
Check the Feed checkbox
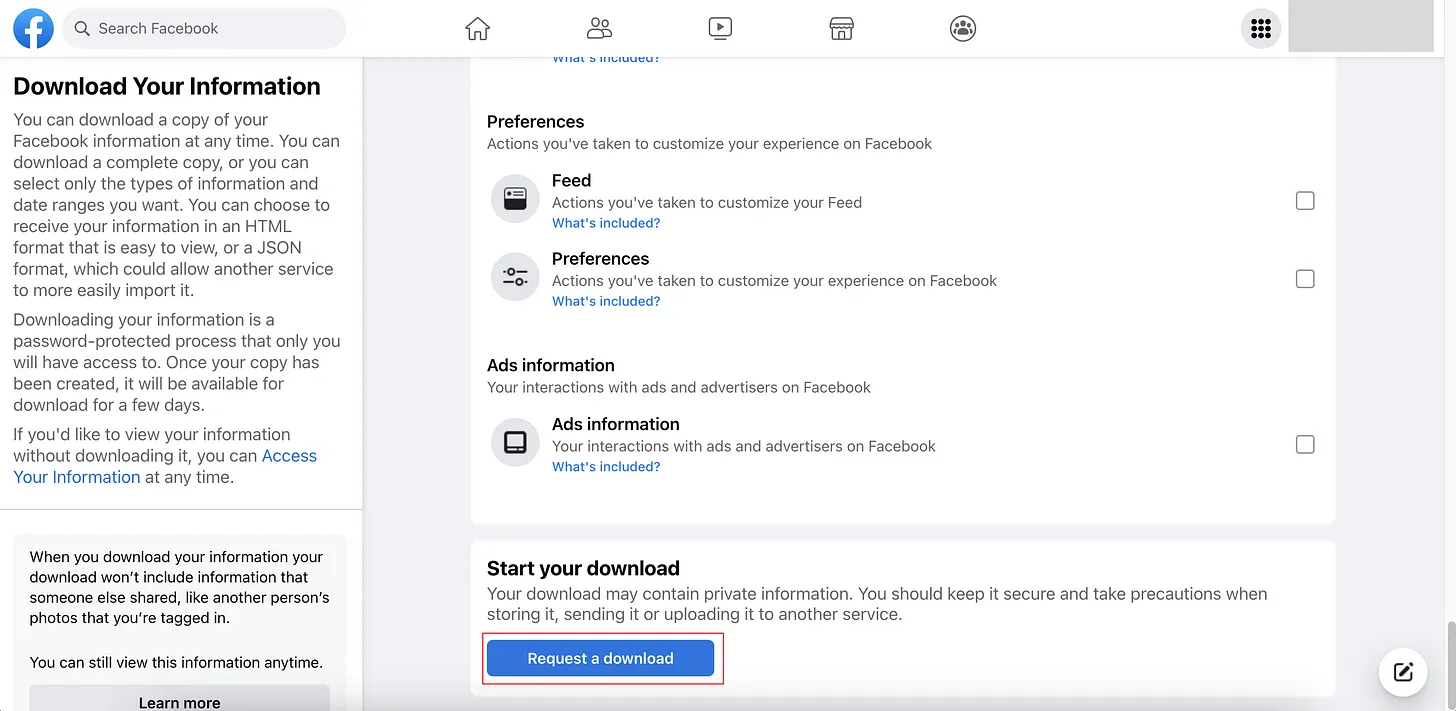tap(1305, 201)
